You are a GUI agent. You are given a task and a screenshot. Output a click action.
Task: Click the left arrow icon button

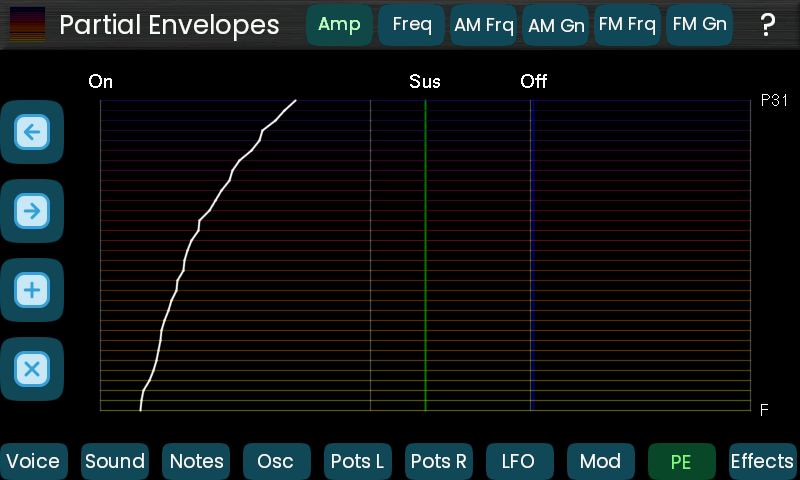(32, 132)
